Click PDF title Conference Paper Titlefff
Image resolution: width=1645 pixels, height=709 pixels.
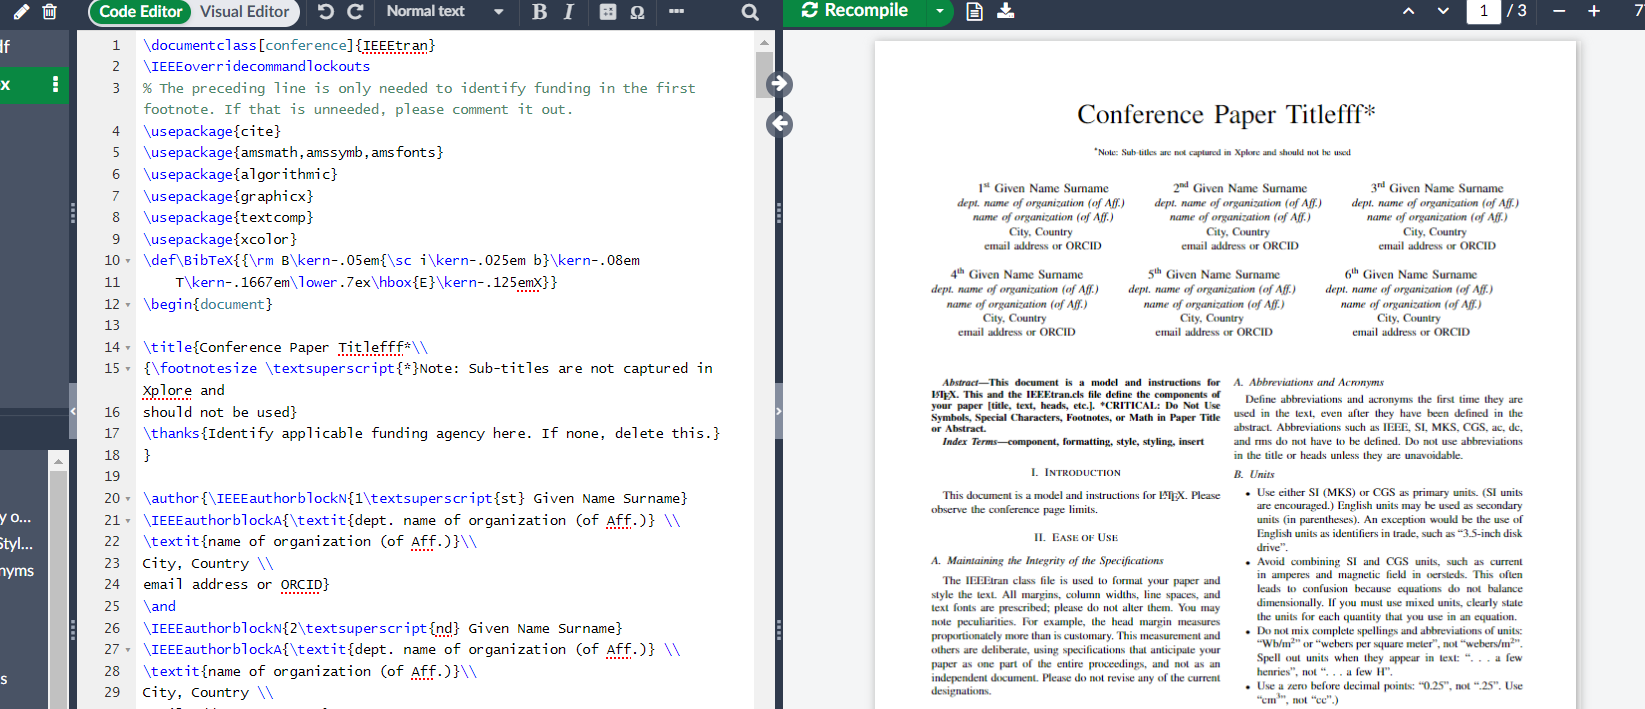(x=1226, y=115)
